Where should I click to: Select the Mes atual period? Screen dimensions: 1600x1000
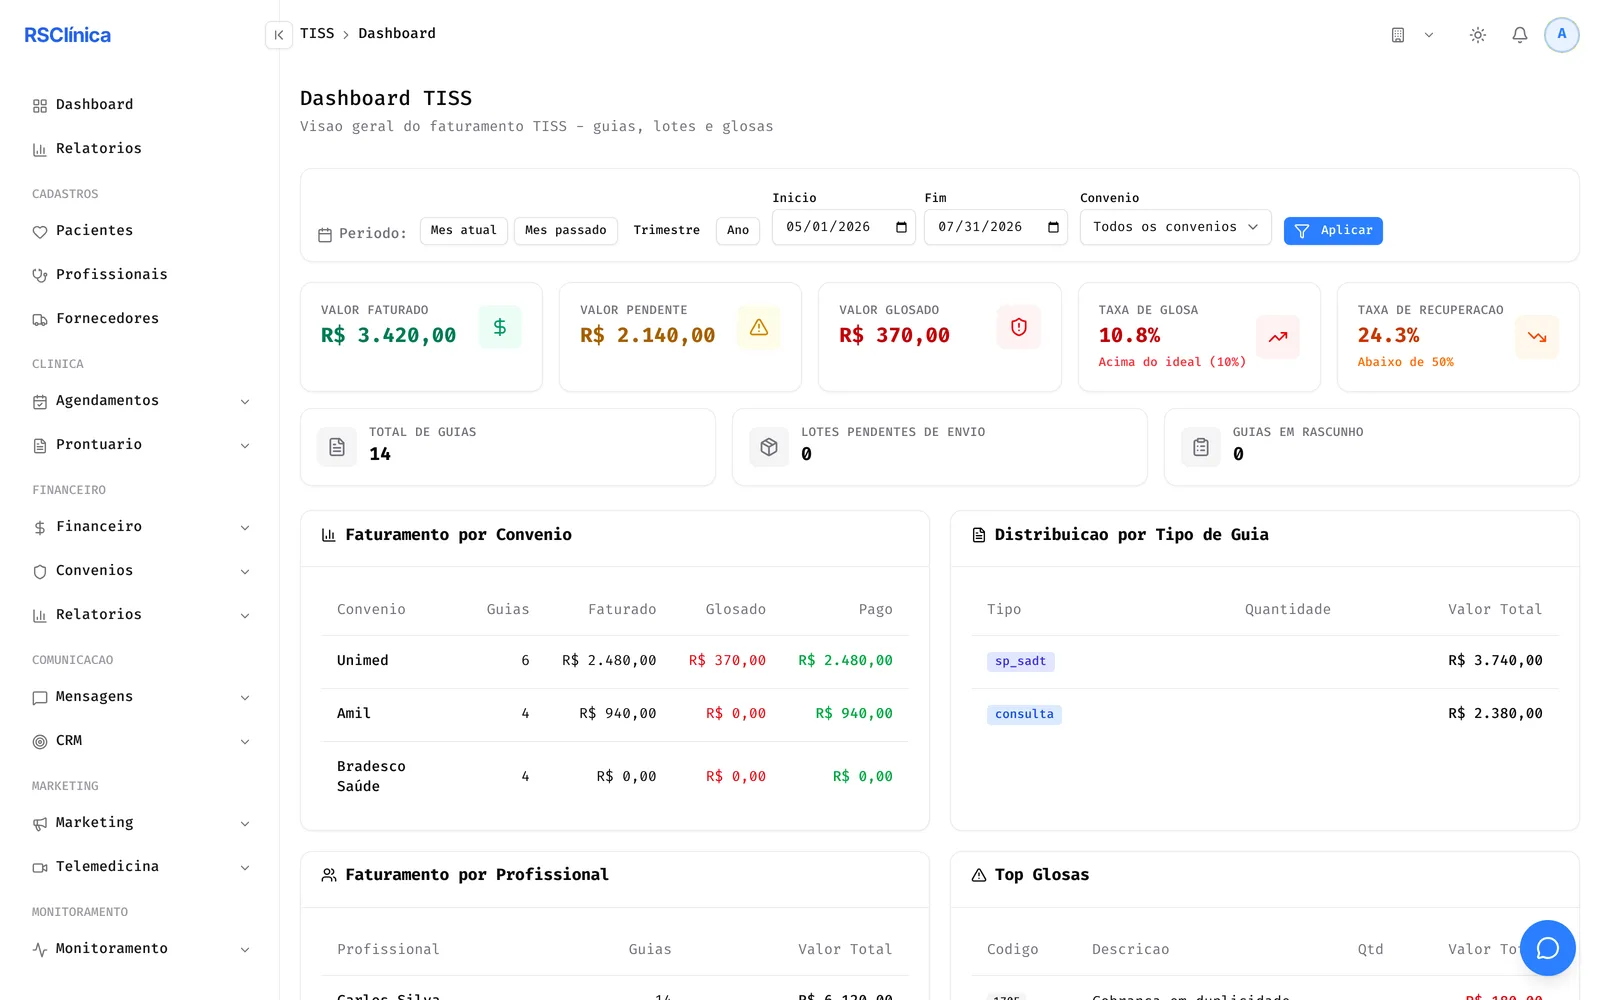click(464, 231)
